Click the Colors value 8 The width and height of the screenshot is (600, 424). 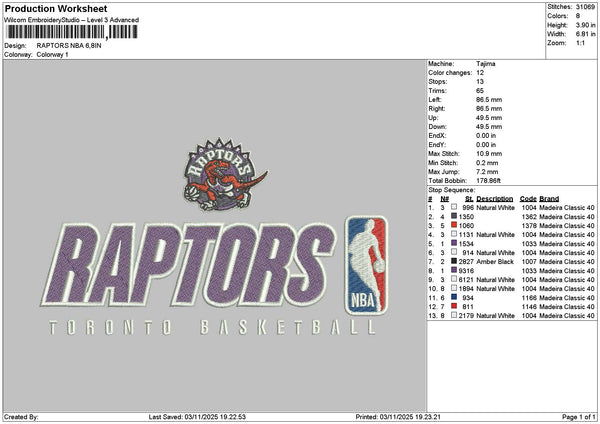(x=578, y=16)
